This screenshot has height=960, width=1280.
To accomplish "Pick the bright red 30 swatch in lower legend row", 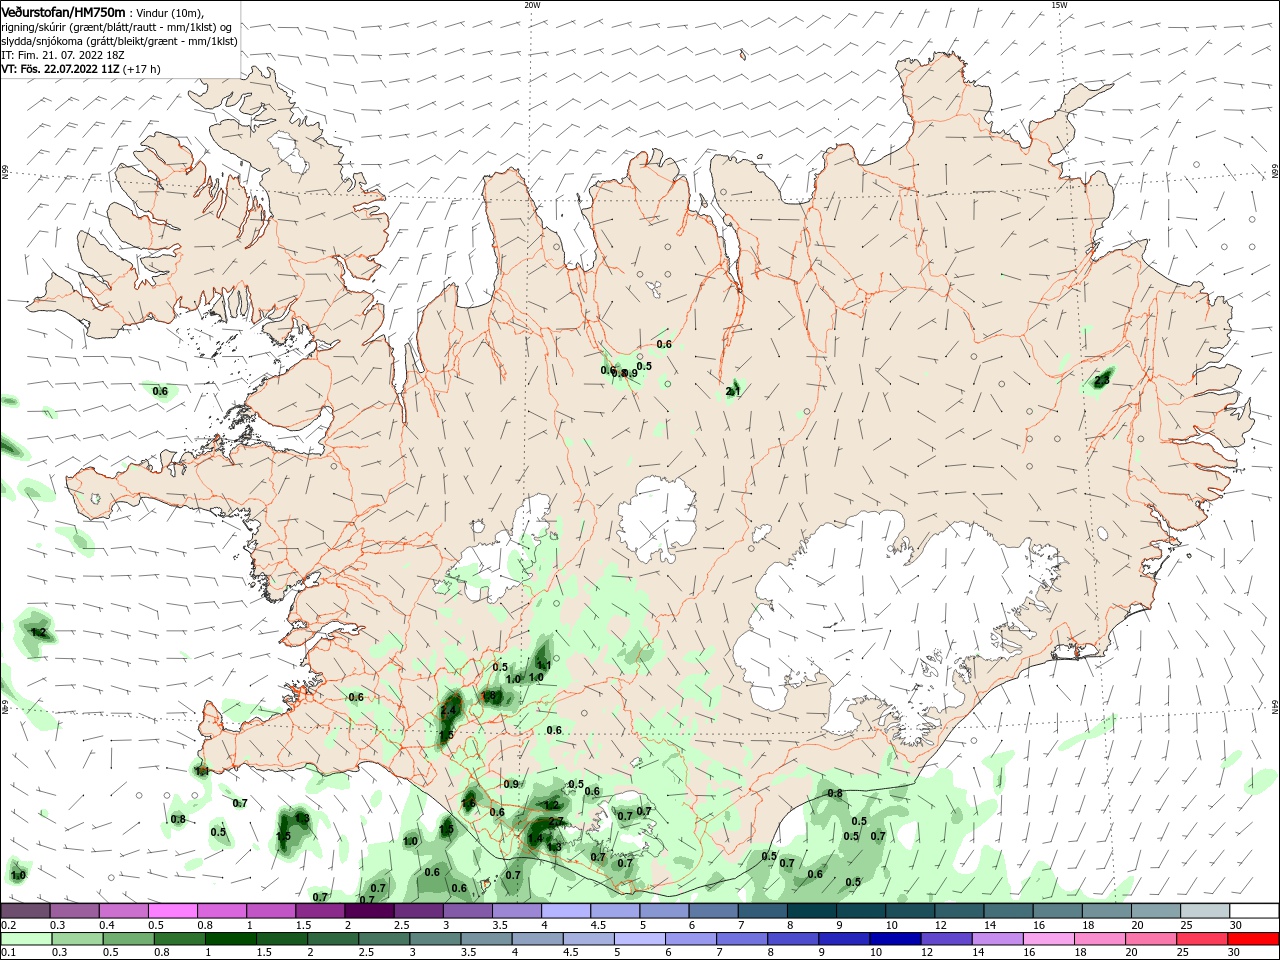I will pos(1254,939).
